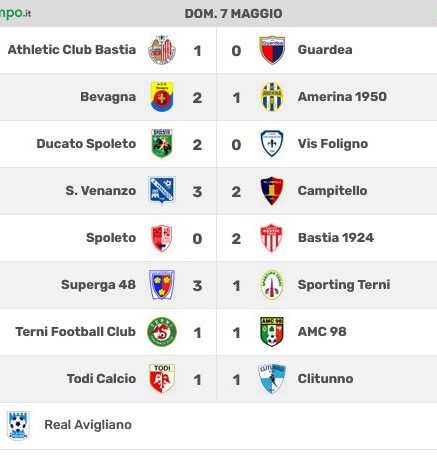This screenshot has width=437, height=455.
Task: Select the S. Venanzo blue badge
Action: [162, 191]
